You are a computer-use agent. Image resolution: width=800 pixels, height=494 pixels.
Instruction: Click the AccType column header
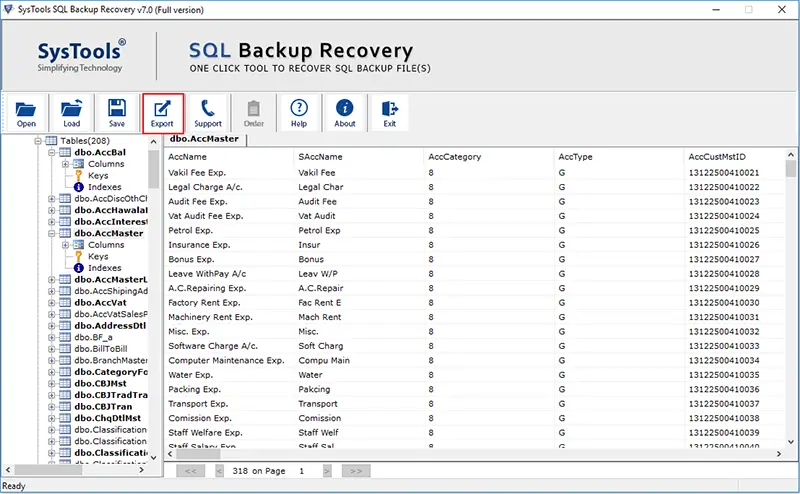(x=618, y=157)
